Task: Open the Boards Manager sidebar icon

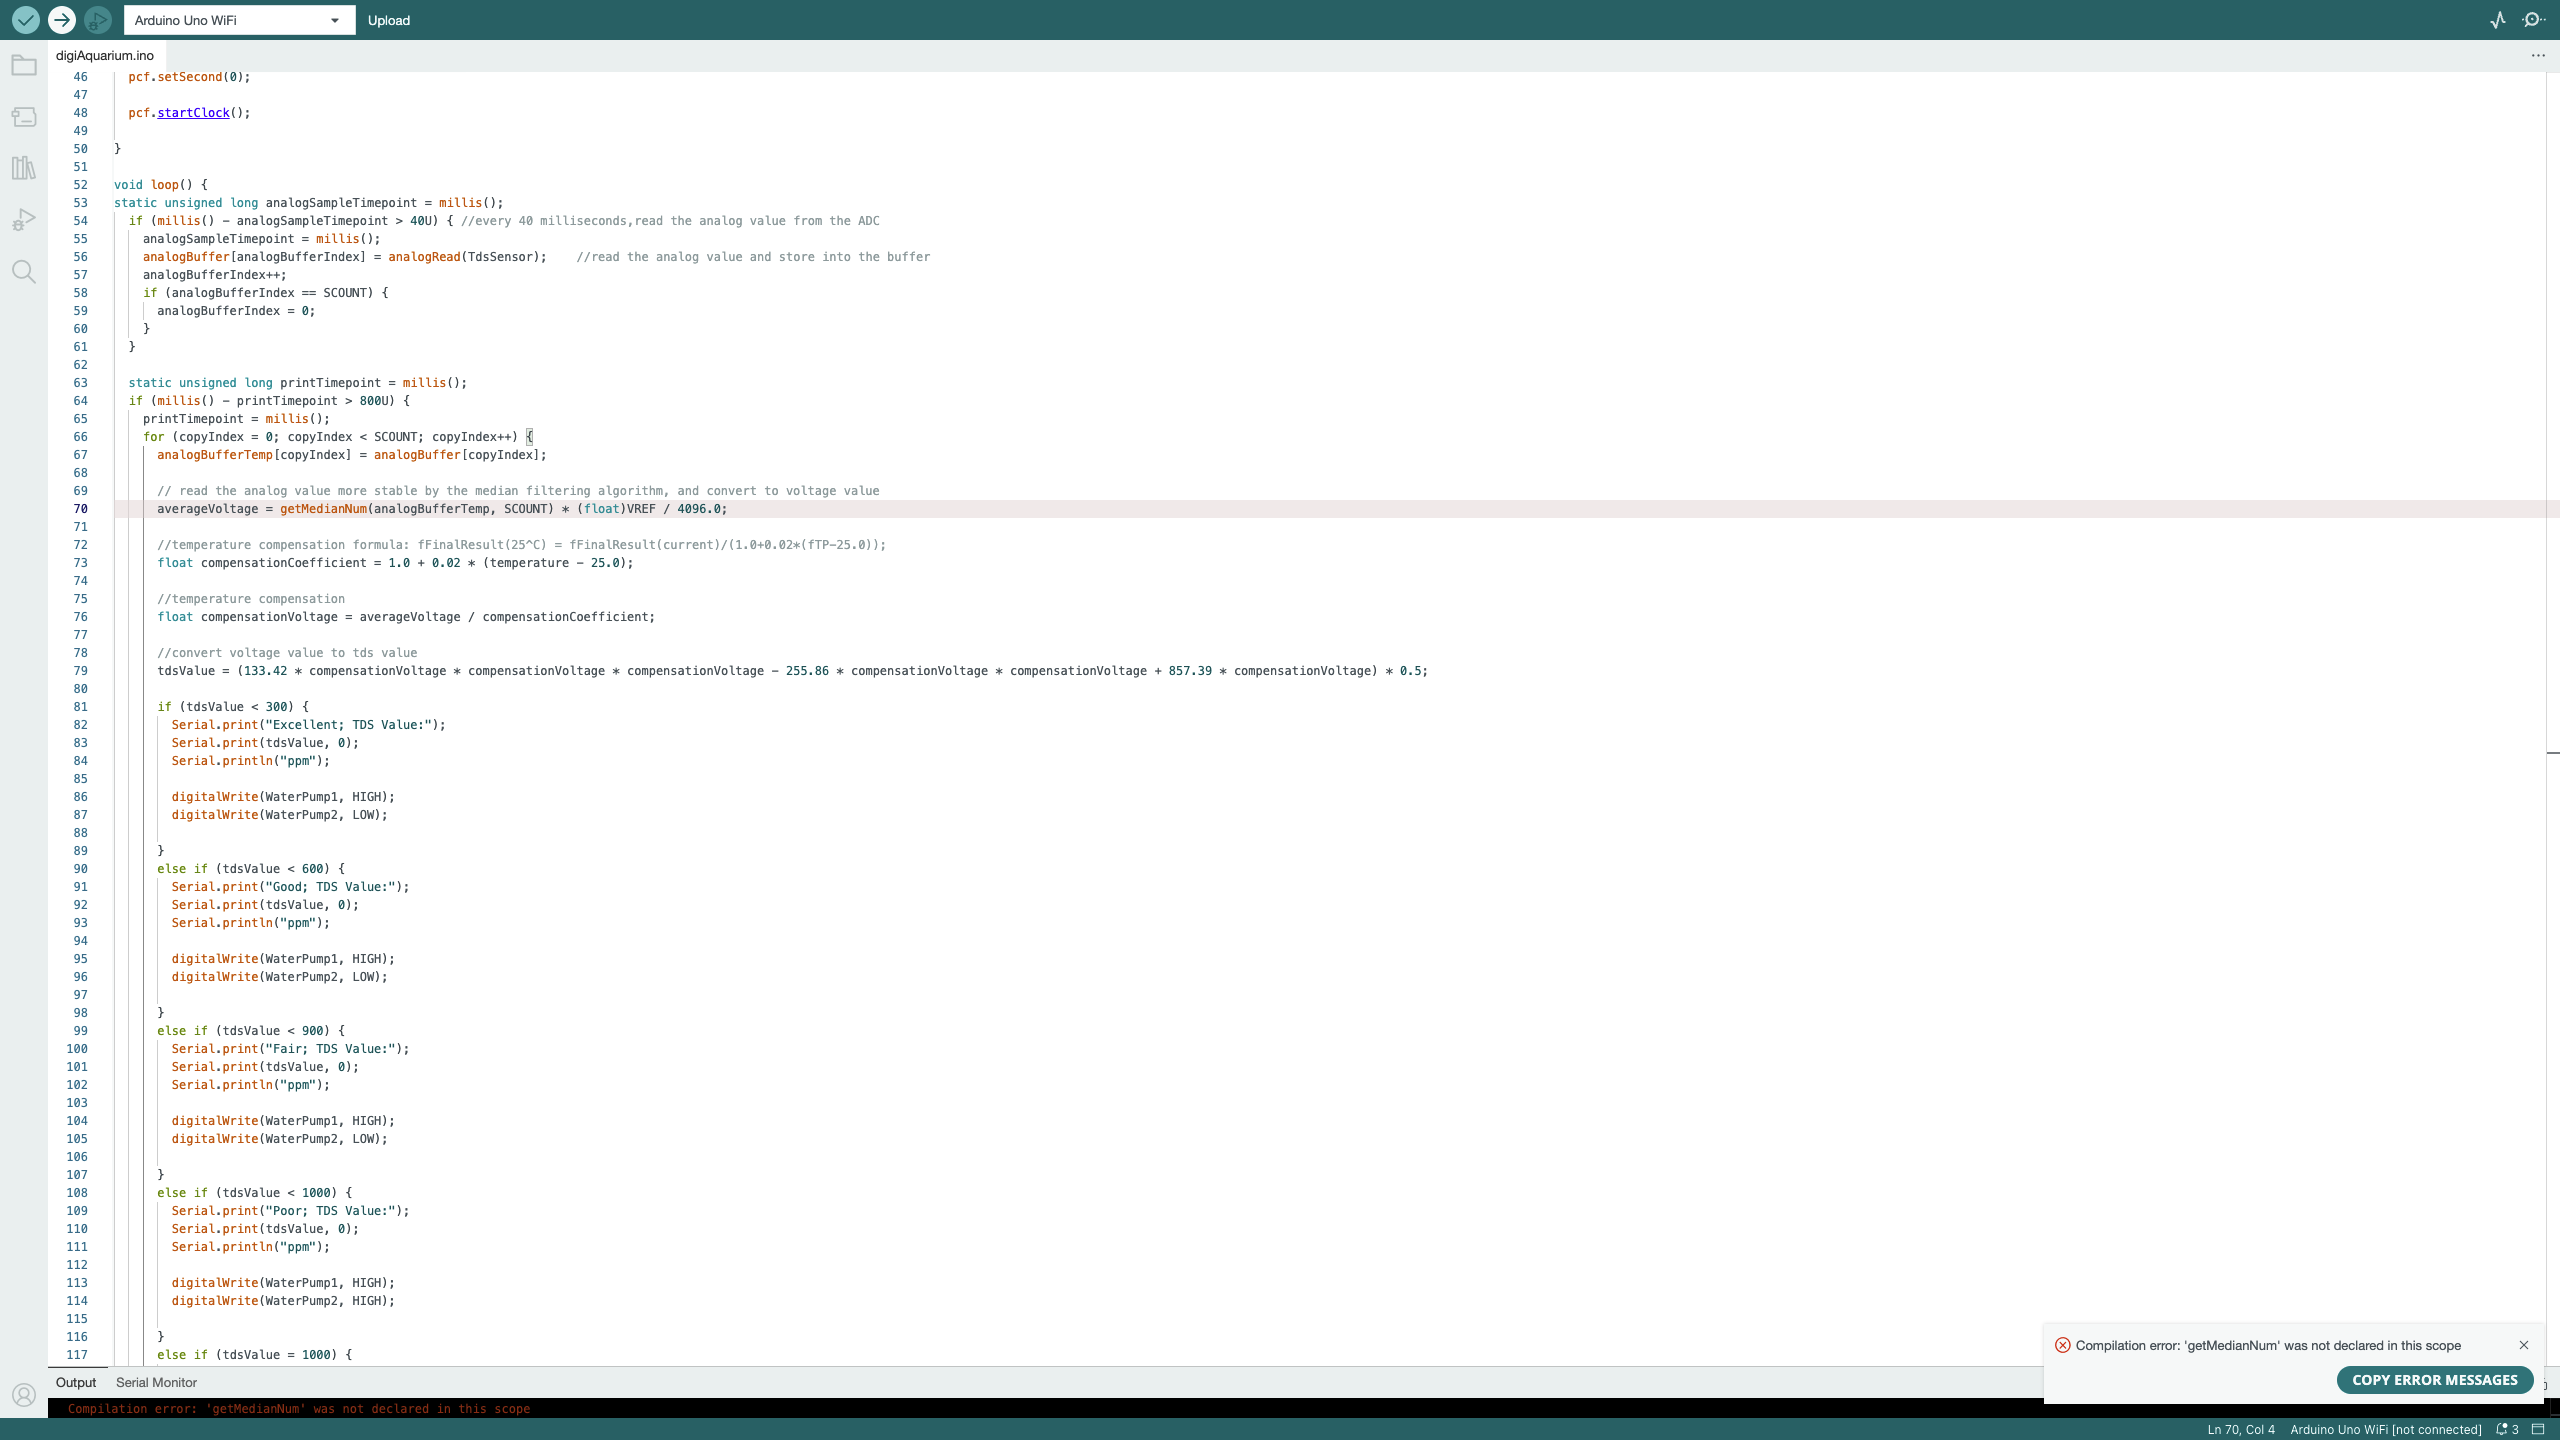Action: [x=24, y=116]
